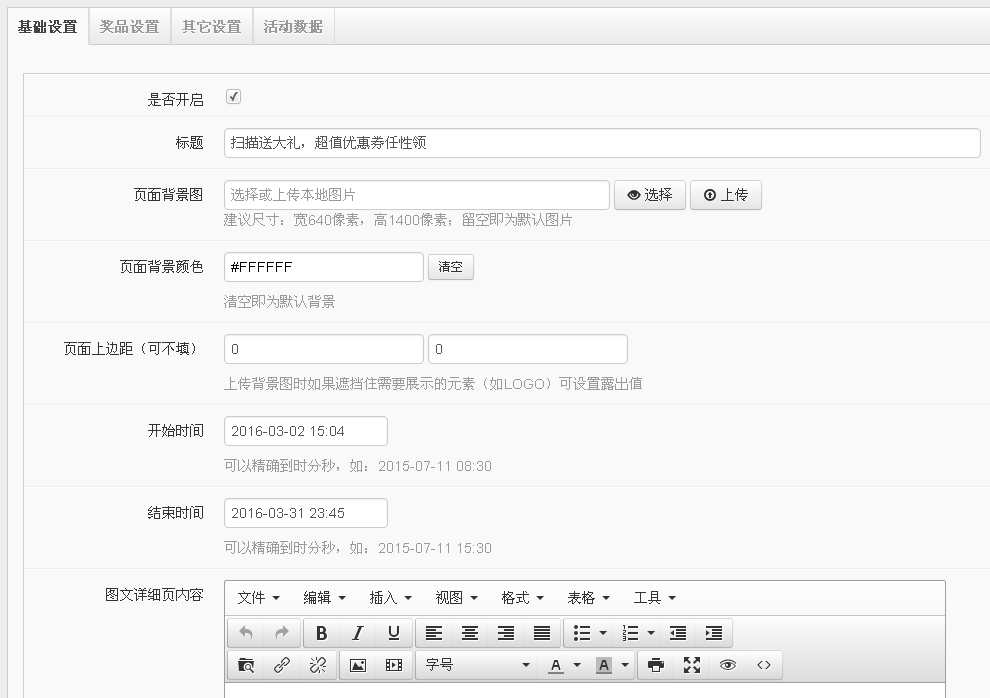This screenshot has height=698, width=990.
Task: Expand the bullet list style dropdown
Action: click(x=603, y=632)
